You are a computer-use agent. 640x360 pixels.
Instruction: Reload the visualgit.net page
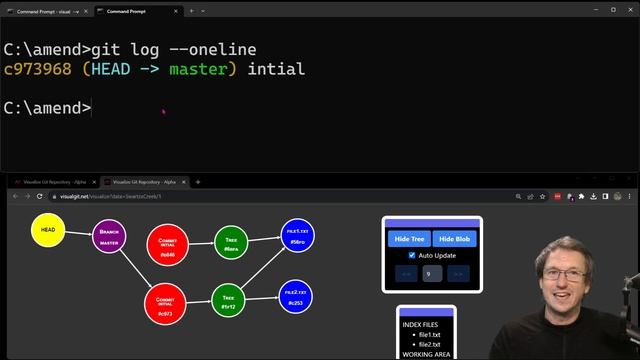click(x=40, y=196)
